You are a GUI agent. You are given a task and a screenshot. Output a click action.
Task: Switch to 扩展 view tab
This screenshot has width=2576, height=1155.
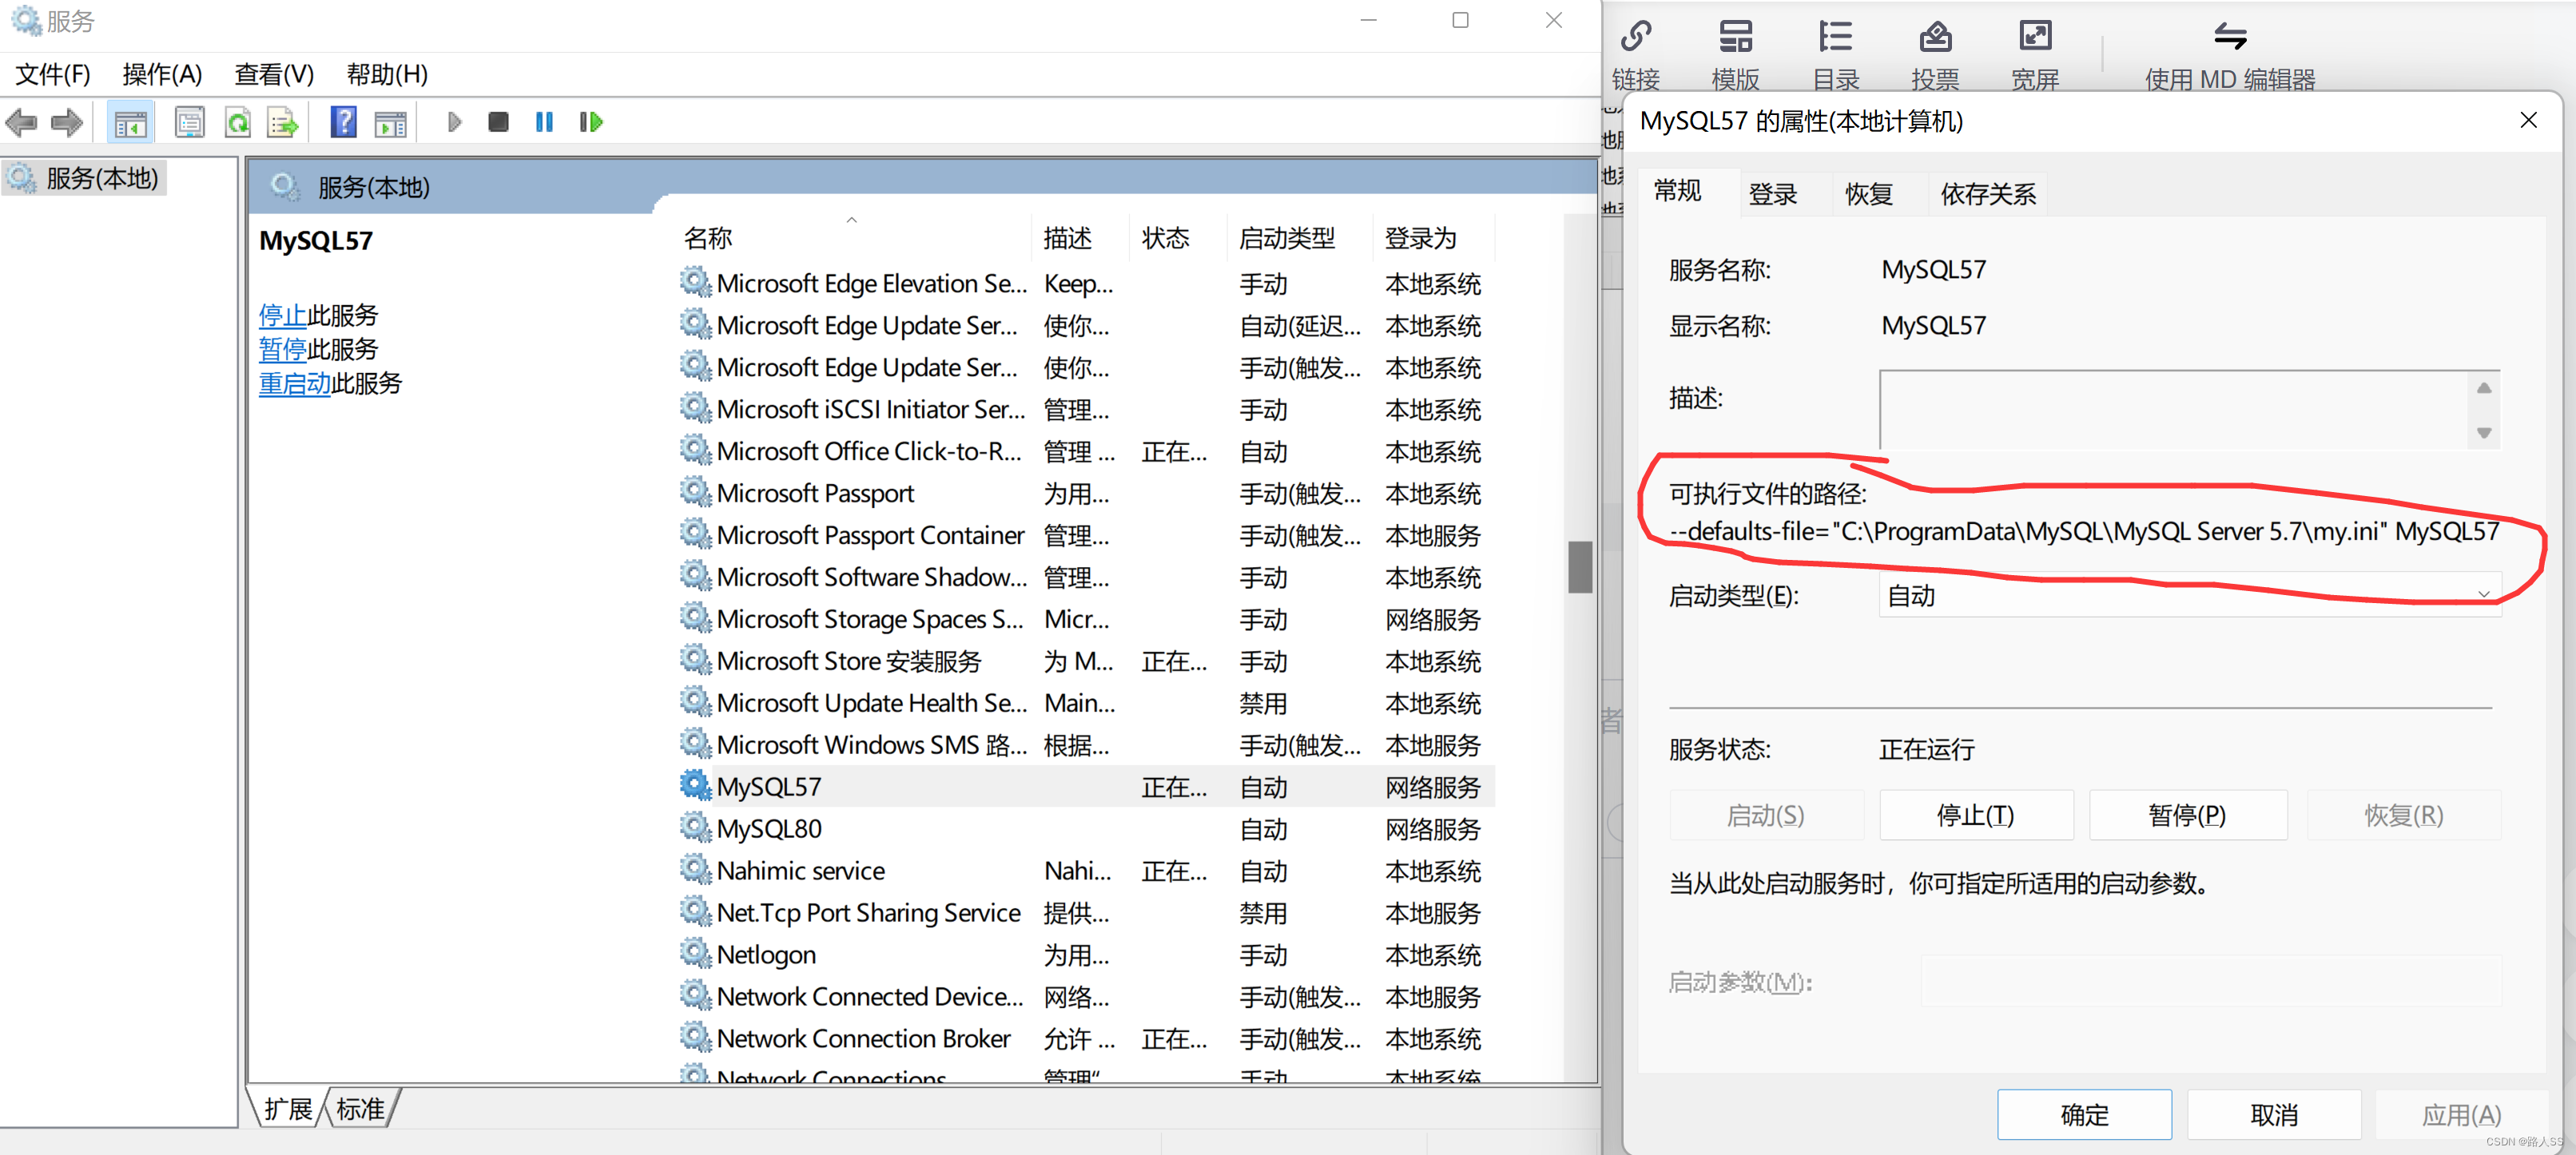pos(288,1109)
